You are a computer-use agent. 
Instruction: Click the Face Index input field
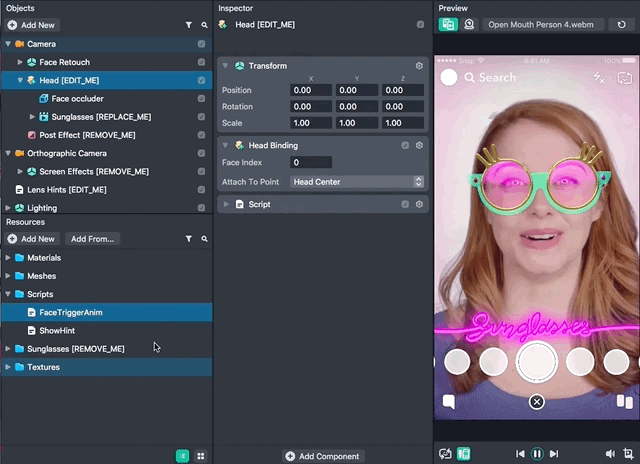pyautogui.click(x=311, y=163)
